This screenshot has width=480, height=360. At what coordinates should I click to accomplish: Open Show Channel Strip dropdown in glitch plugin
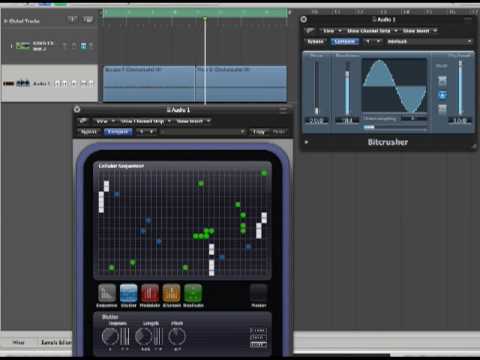coord(145,121)
